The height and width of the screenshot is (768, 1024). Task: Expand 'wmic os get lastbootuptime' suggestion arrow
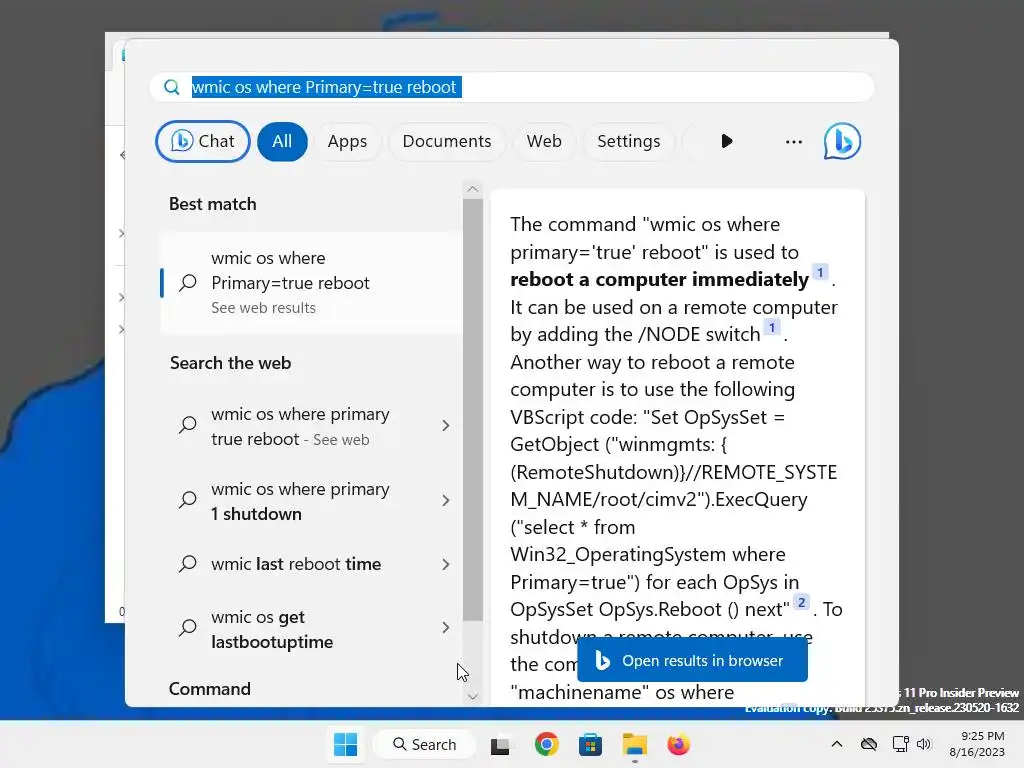click(445, 628)
